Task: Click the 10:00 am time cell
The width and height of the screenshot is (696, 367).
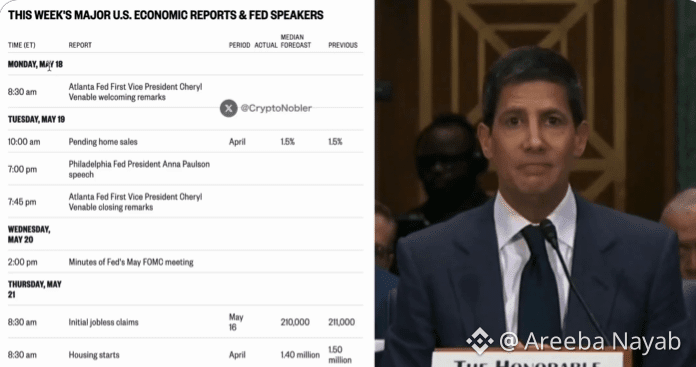Action: [24, 142]
